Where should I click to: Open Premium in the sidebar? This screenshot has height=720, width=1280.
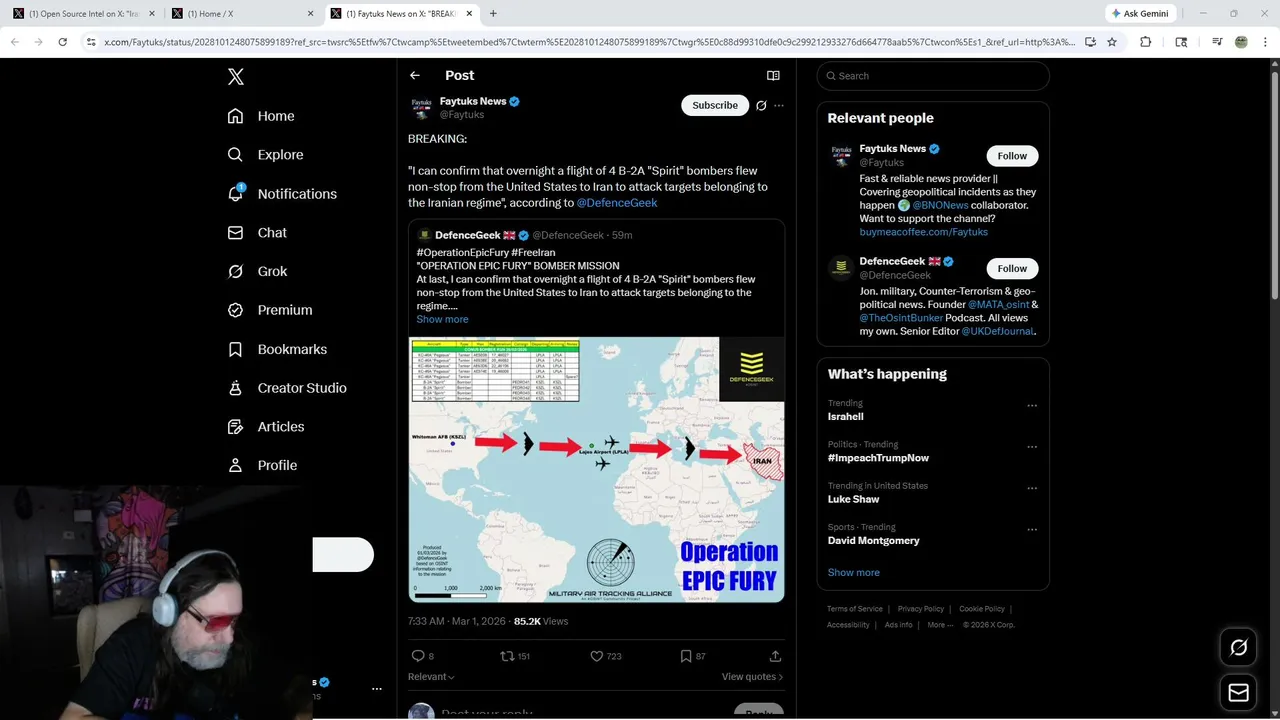point(270,310)
